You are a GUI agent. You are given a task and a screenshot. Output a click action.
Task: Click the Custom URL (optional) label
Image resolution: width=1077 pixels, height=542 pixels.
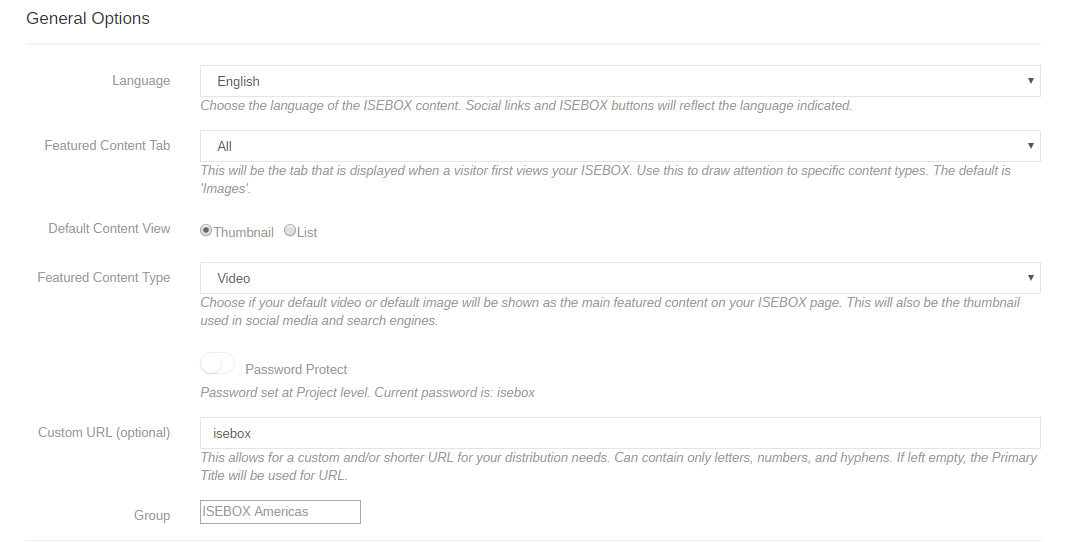(104, 433)
